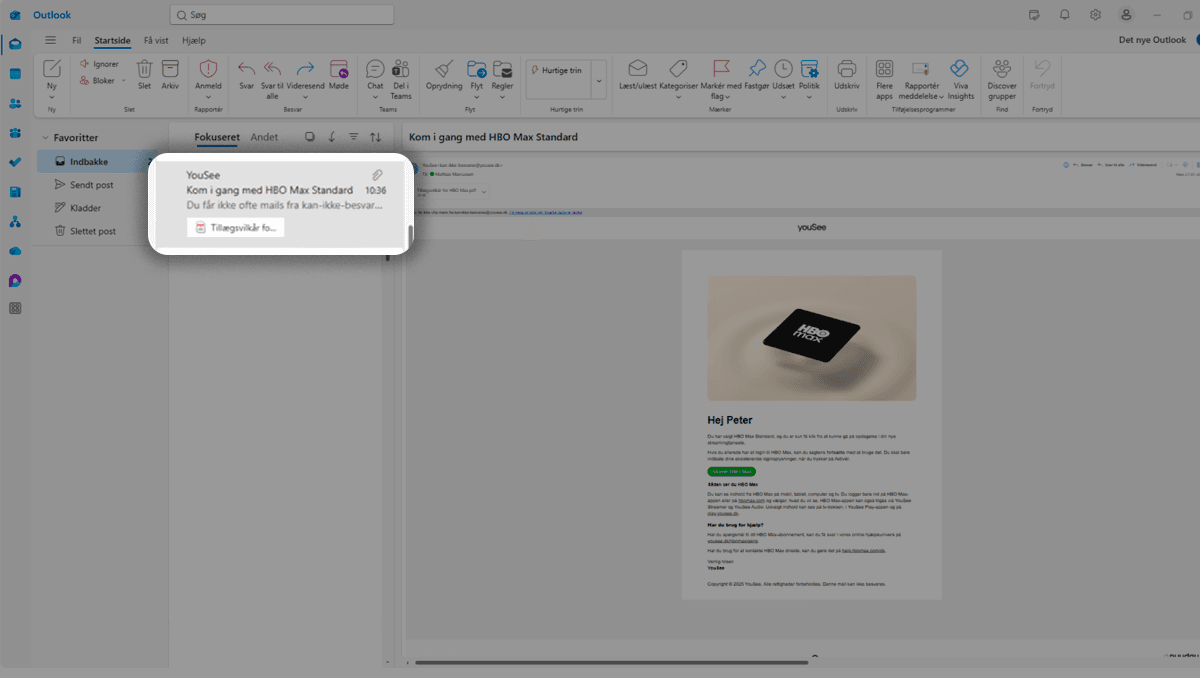Open Calendar from the left sidebar
The width and height of the screenshot is (1200, 678).
point(15,74)
